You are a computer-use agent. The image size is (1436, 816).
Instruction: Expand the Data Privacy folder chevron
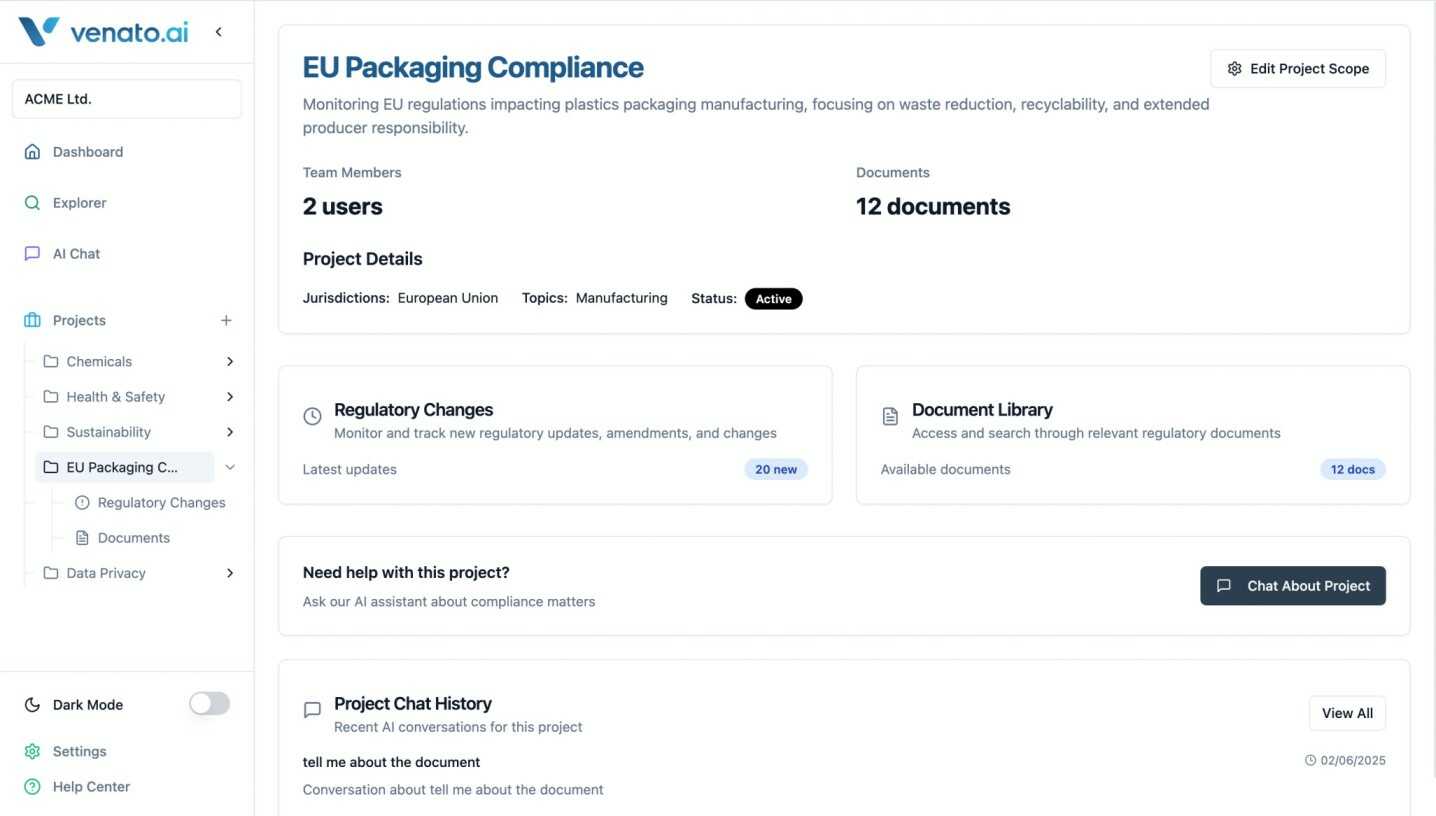click(230, 573)
